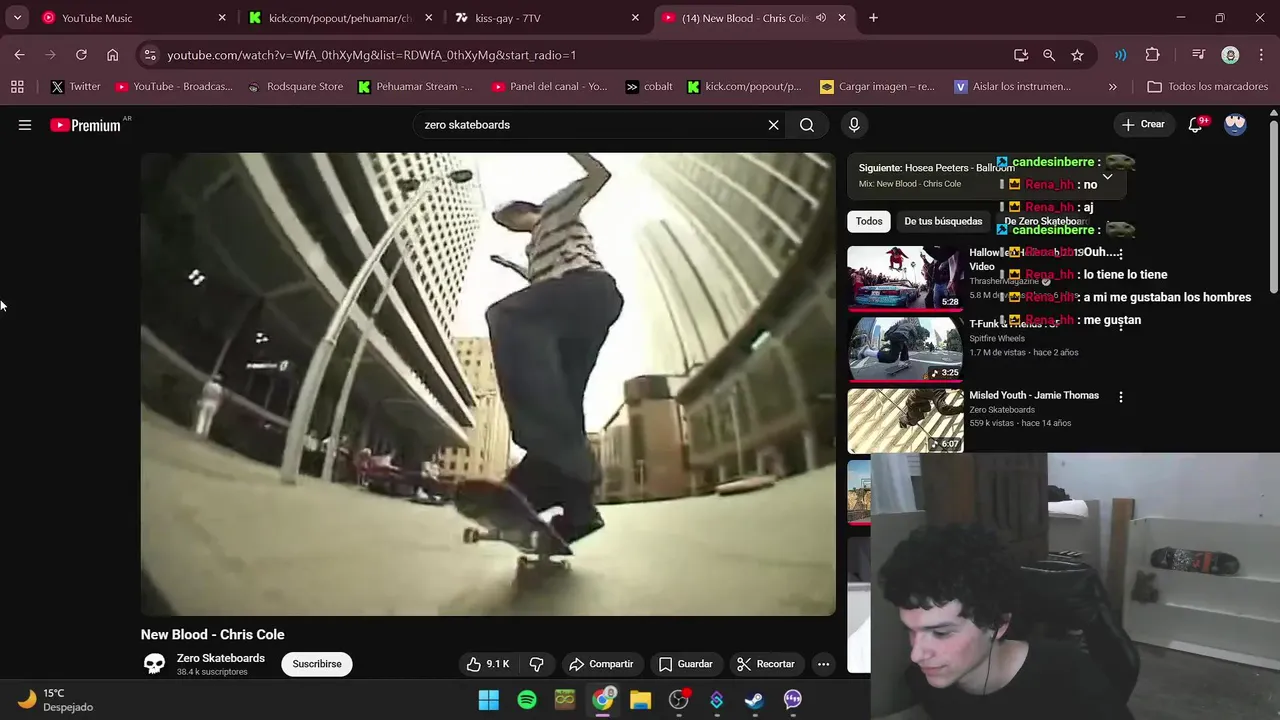Clip the video with Recortar
Viewport: 1280px width, 720px height.
766,664
